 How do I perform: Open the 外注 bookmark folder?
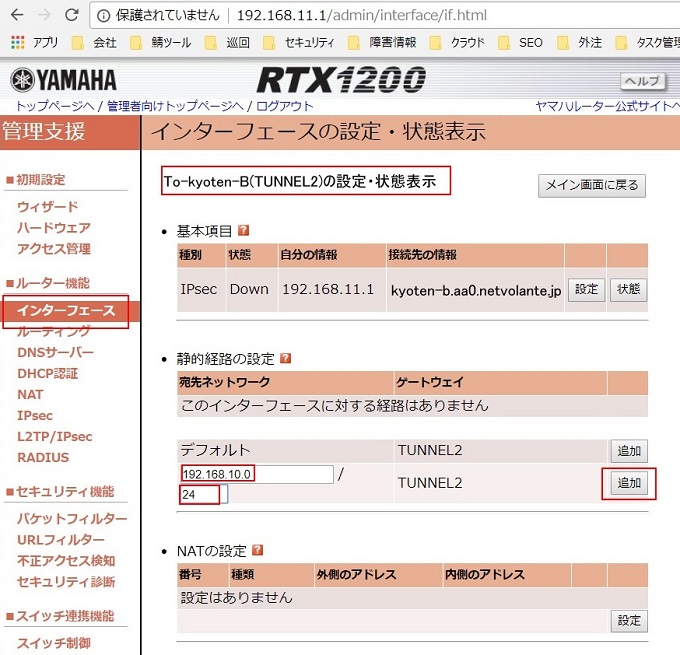(x=580, y=43)
